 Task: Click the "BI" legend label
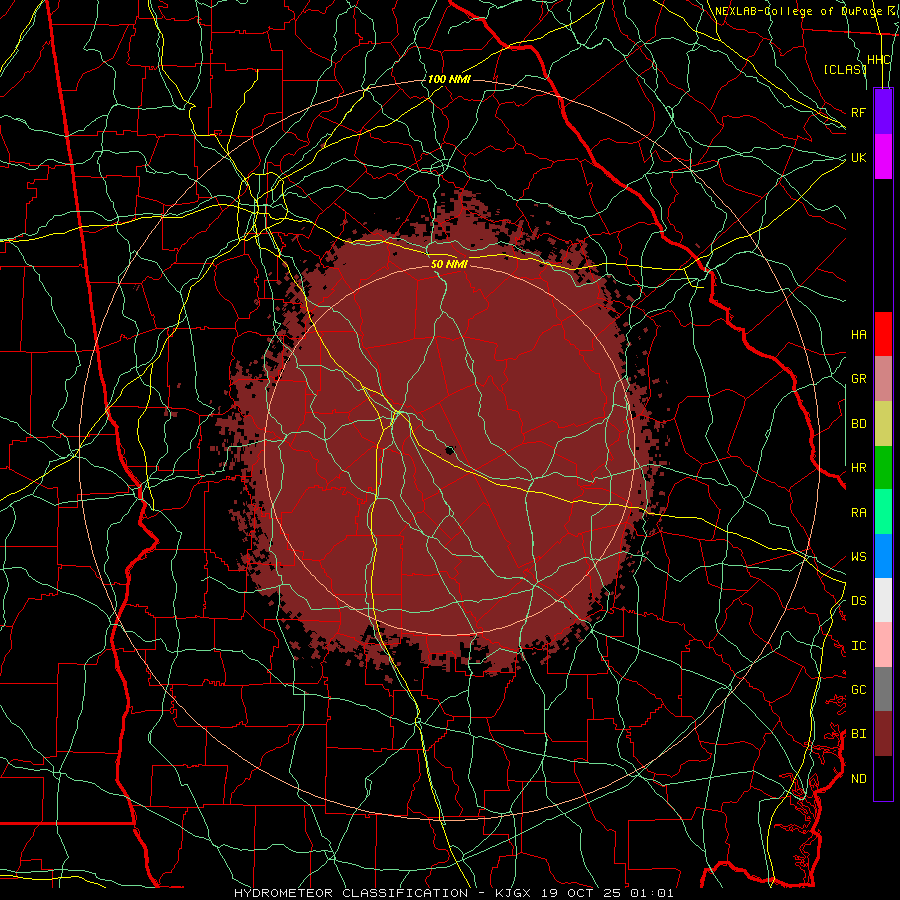(858, 734)
